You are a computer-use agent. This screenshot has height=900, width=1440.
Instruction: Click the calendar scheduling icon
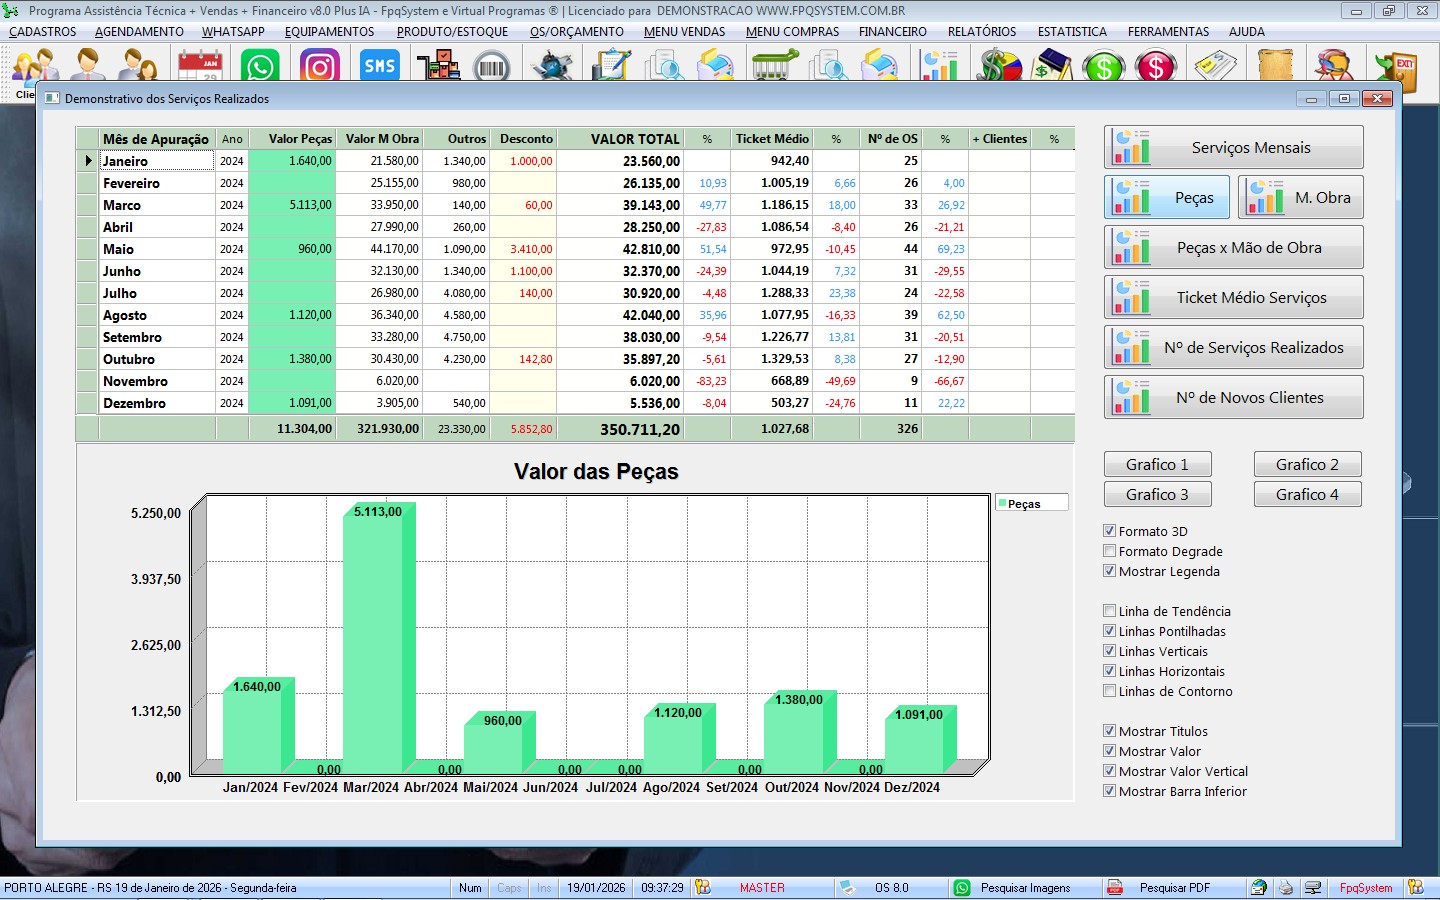pos(200,66)
